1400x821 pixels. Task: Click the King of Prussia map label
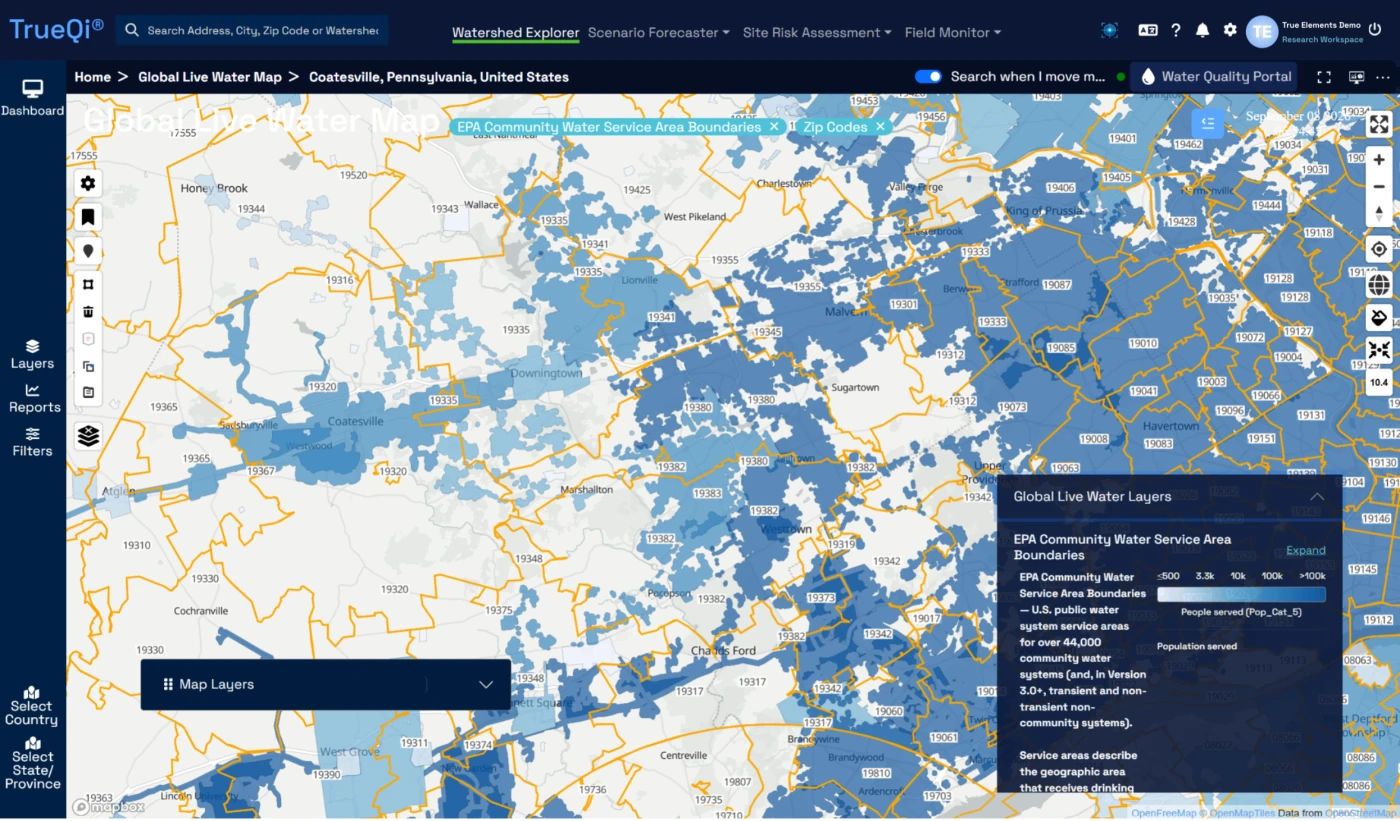click(1044, 211)
